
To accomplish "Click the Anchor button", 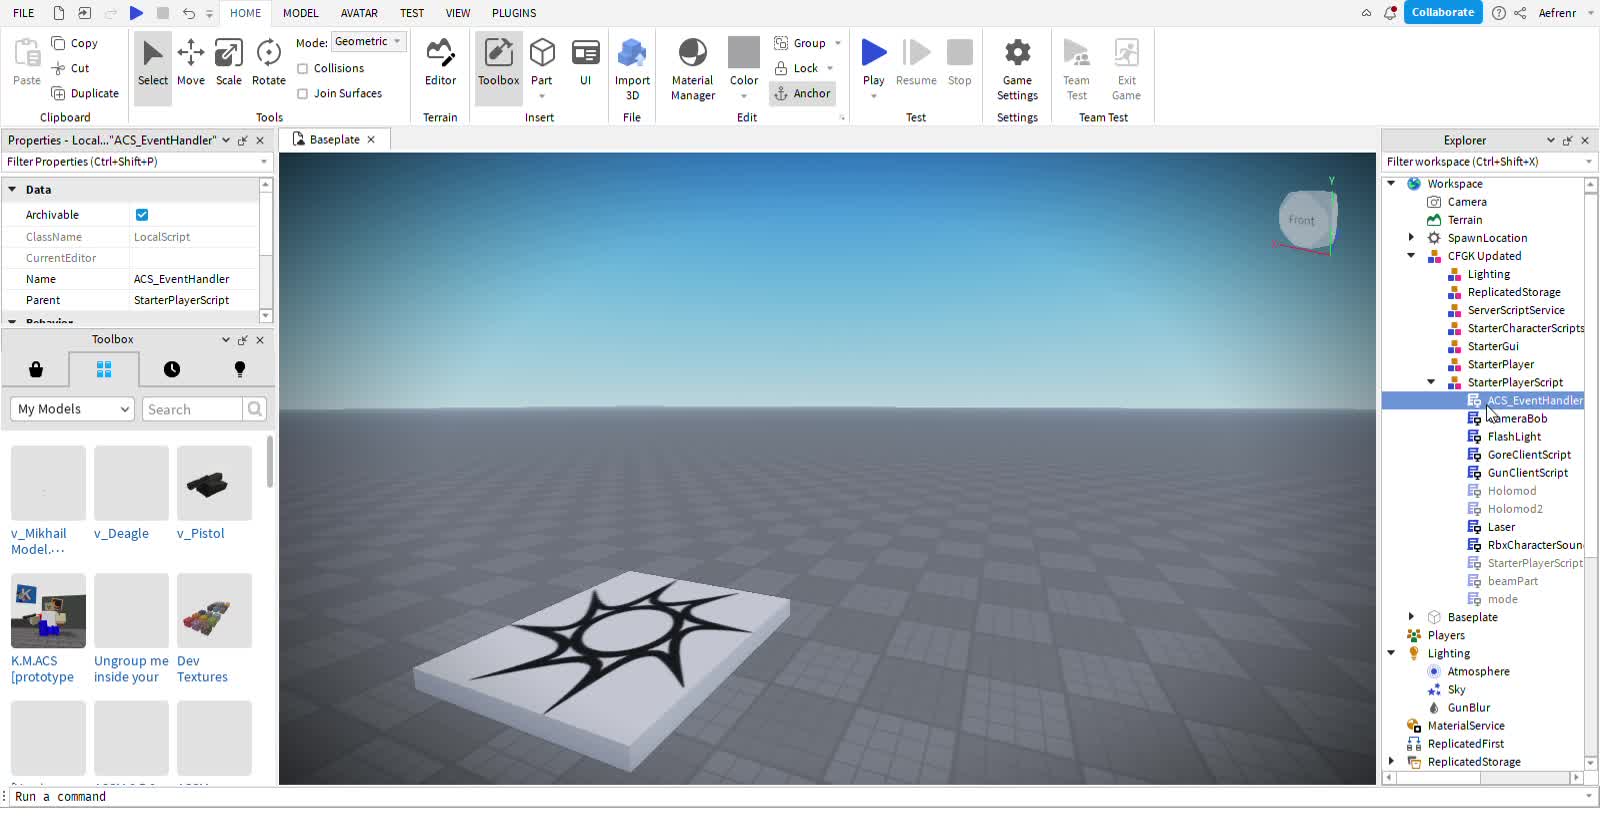I will (802, 94).
